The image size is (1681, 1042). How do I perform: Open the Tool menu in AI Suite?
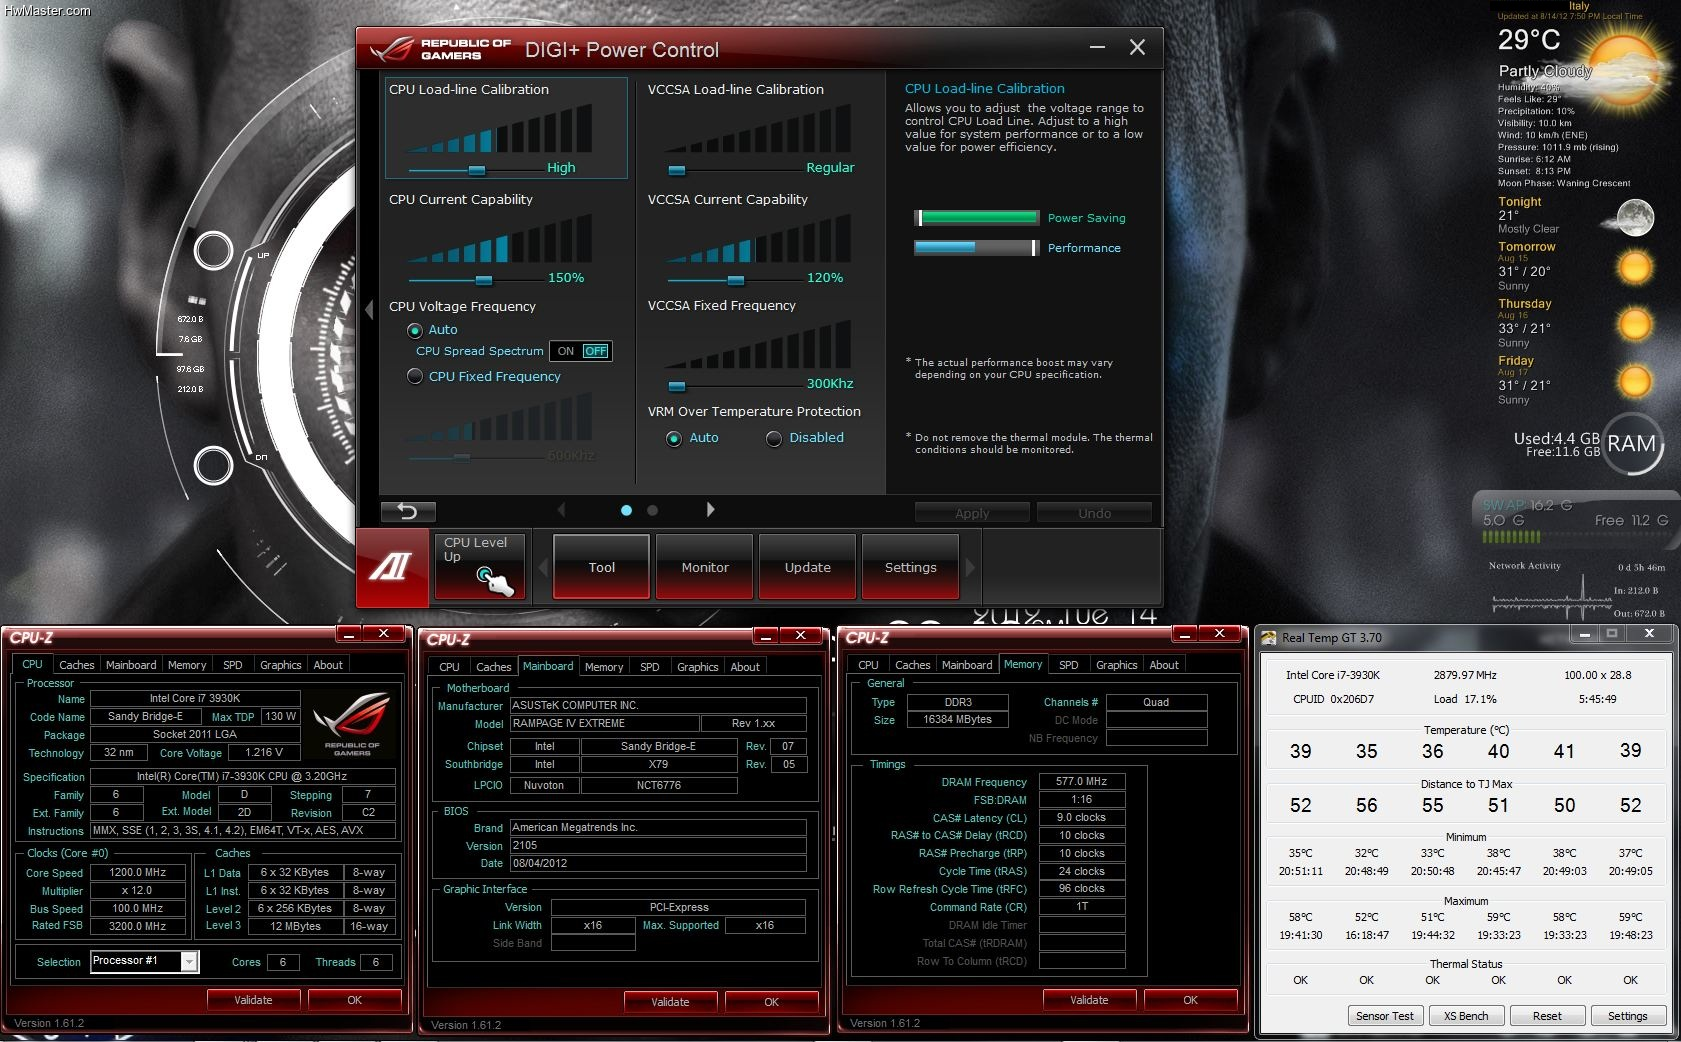pos(602,567)
